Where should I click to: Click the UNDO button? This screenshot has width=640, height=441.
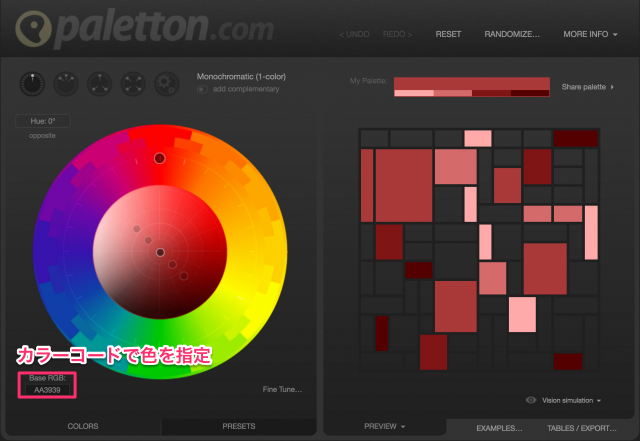(x=354, y=34)
